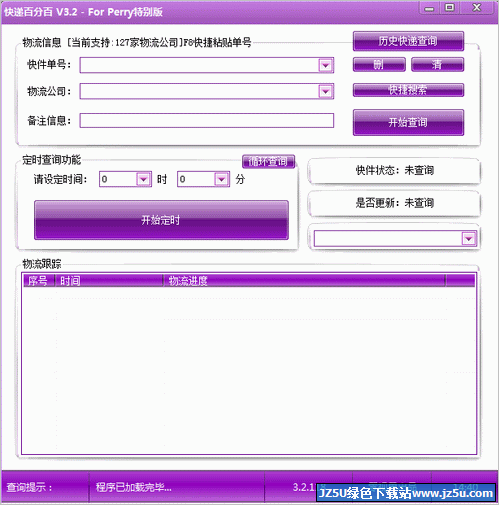The image size is (499, 505).
Task: Click the 循环查询 loop query button
Action: coord(268,162)
